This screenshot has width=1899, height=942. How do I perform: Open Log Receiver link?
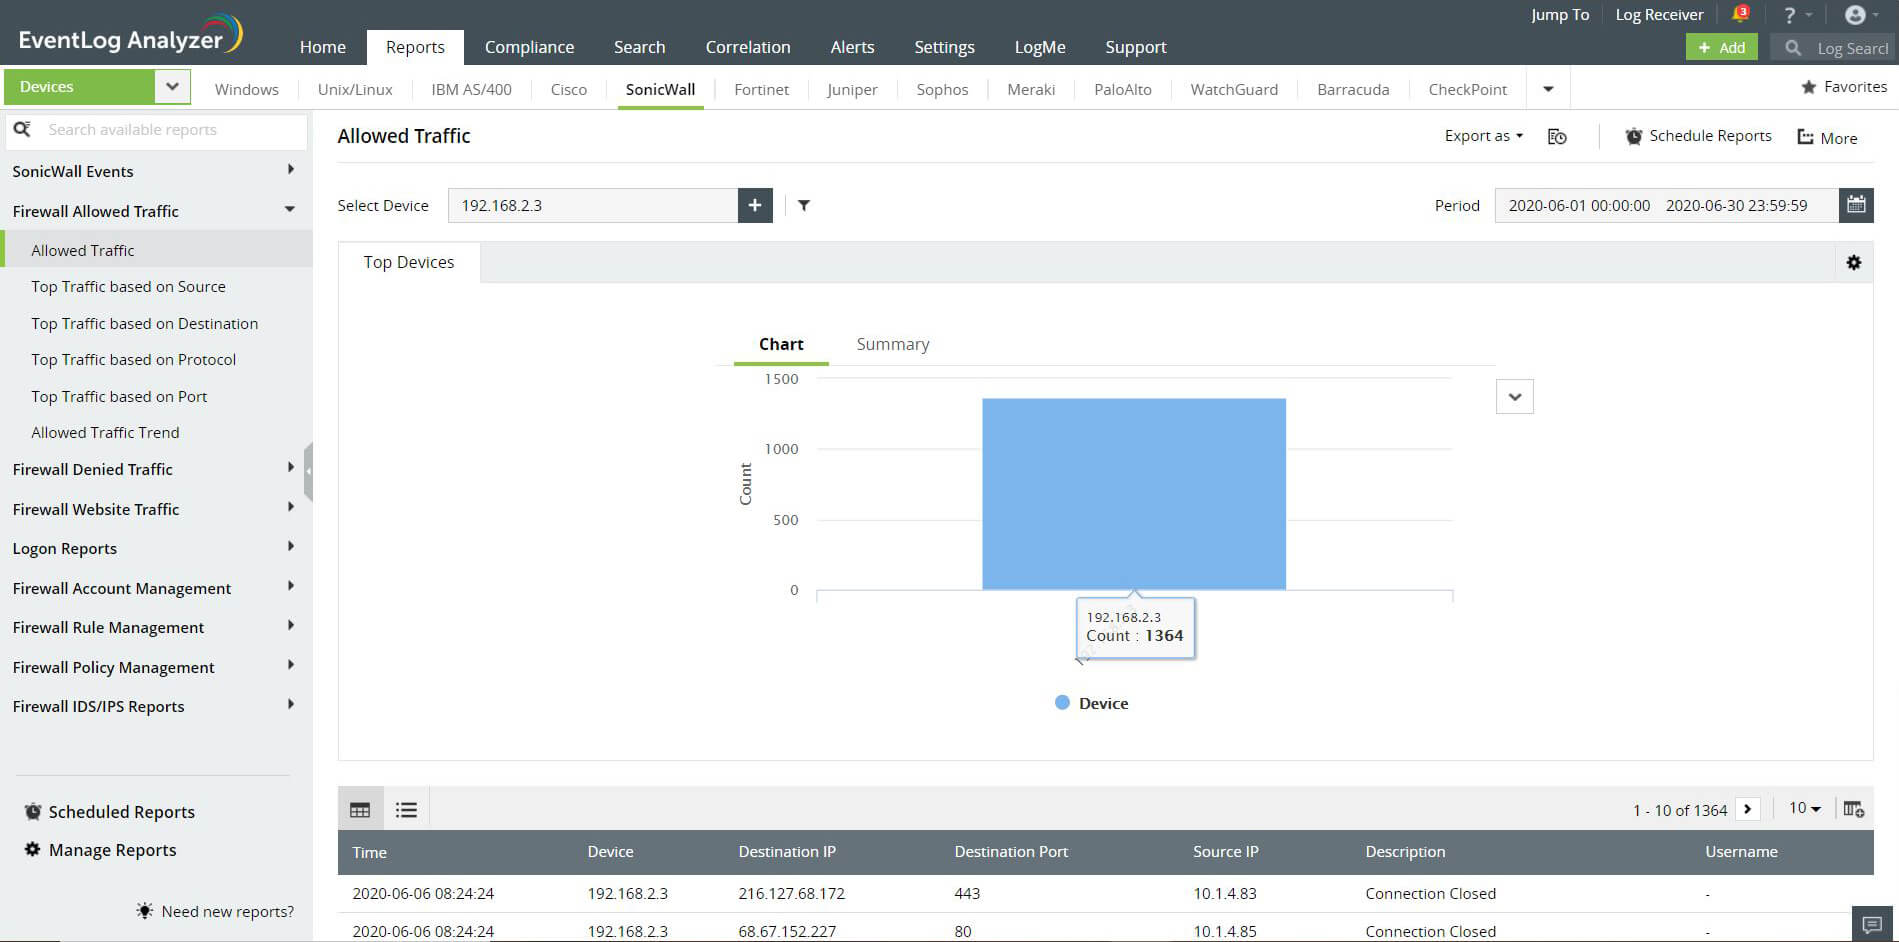pos(1659,14)
